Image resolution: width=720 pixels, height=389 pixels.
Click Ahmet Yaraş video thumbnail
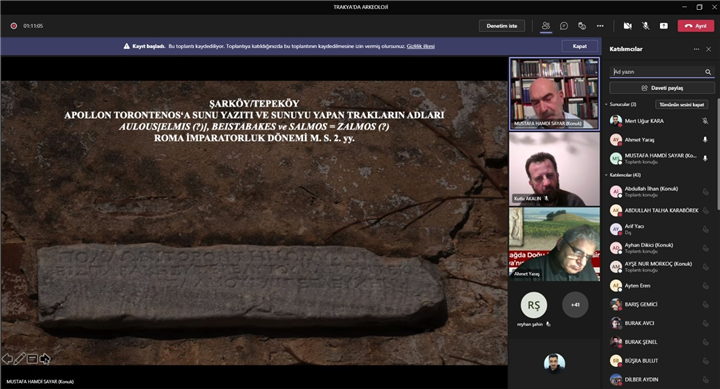point(554,244)
